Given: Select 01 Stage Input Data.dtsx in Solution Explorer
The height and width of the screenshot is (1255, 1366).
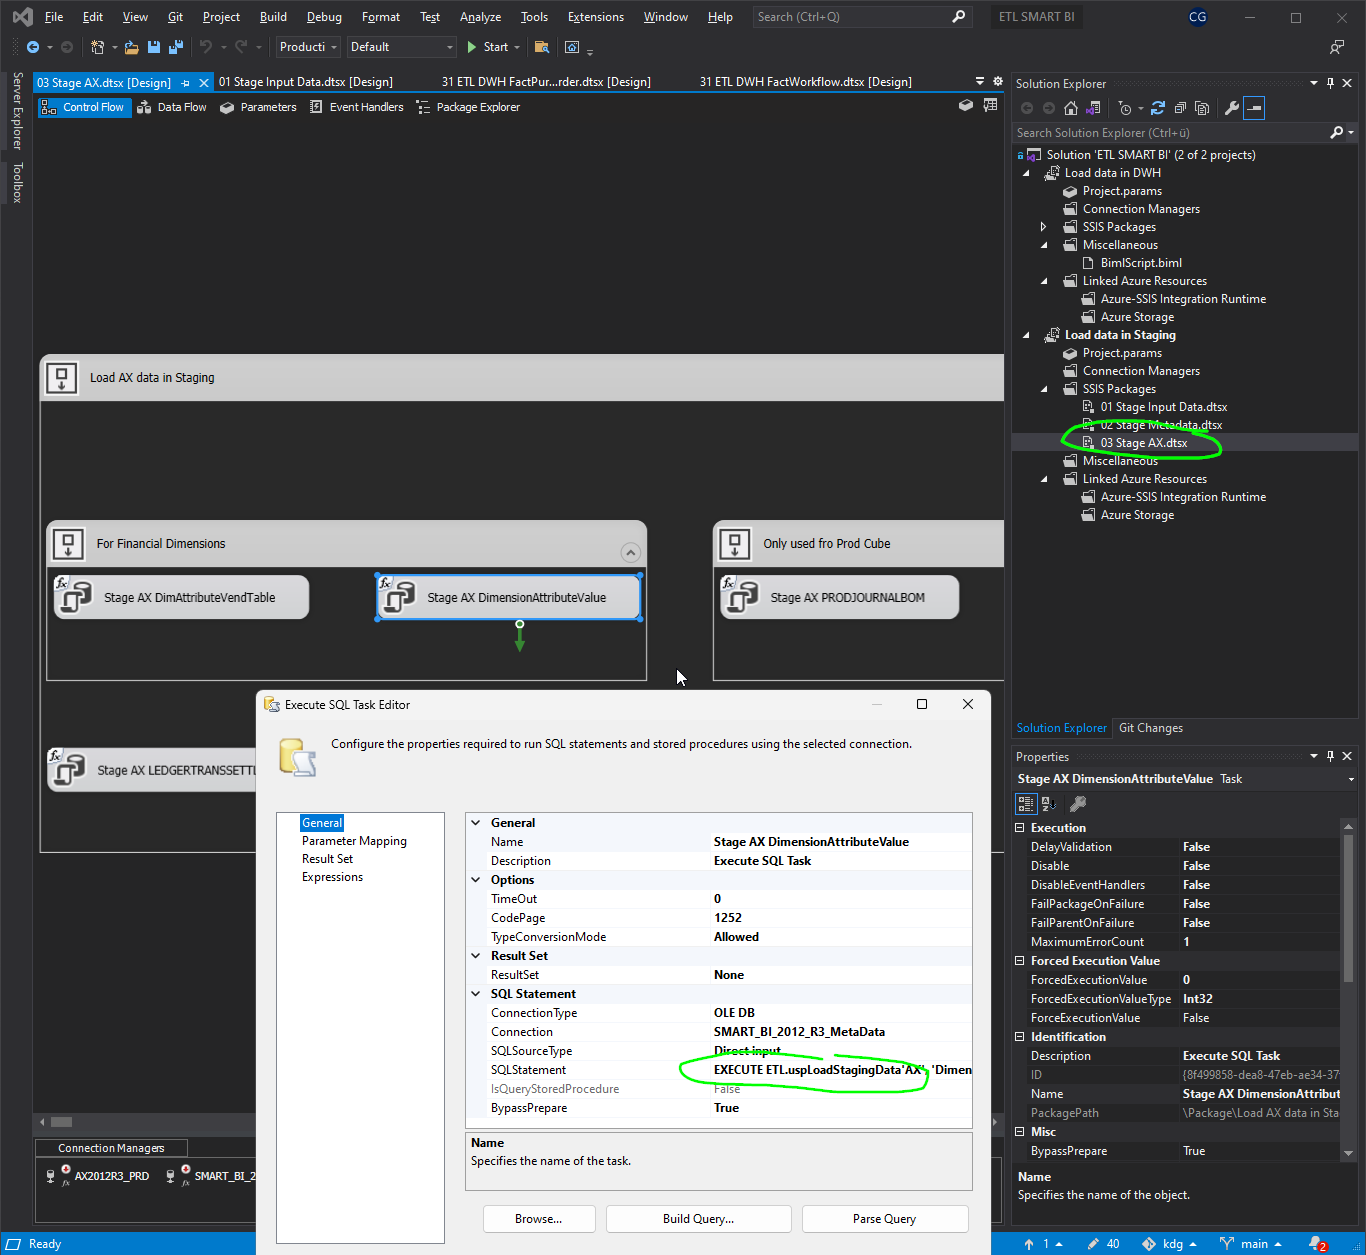Looking at the screenshot, I should pyautogui.click(x=1163, y=407).
